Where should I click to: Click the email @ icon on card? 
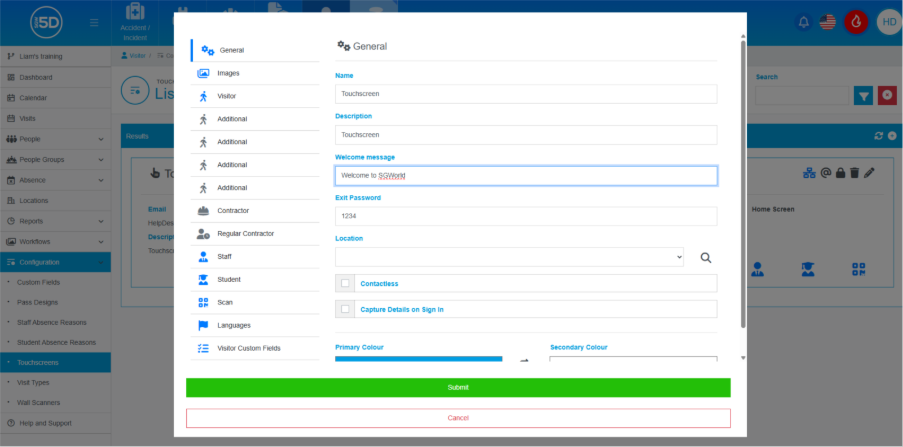[825, 172]
